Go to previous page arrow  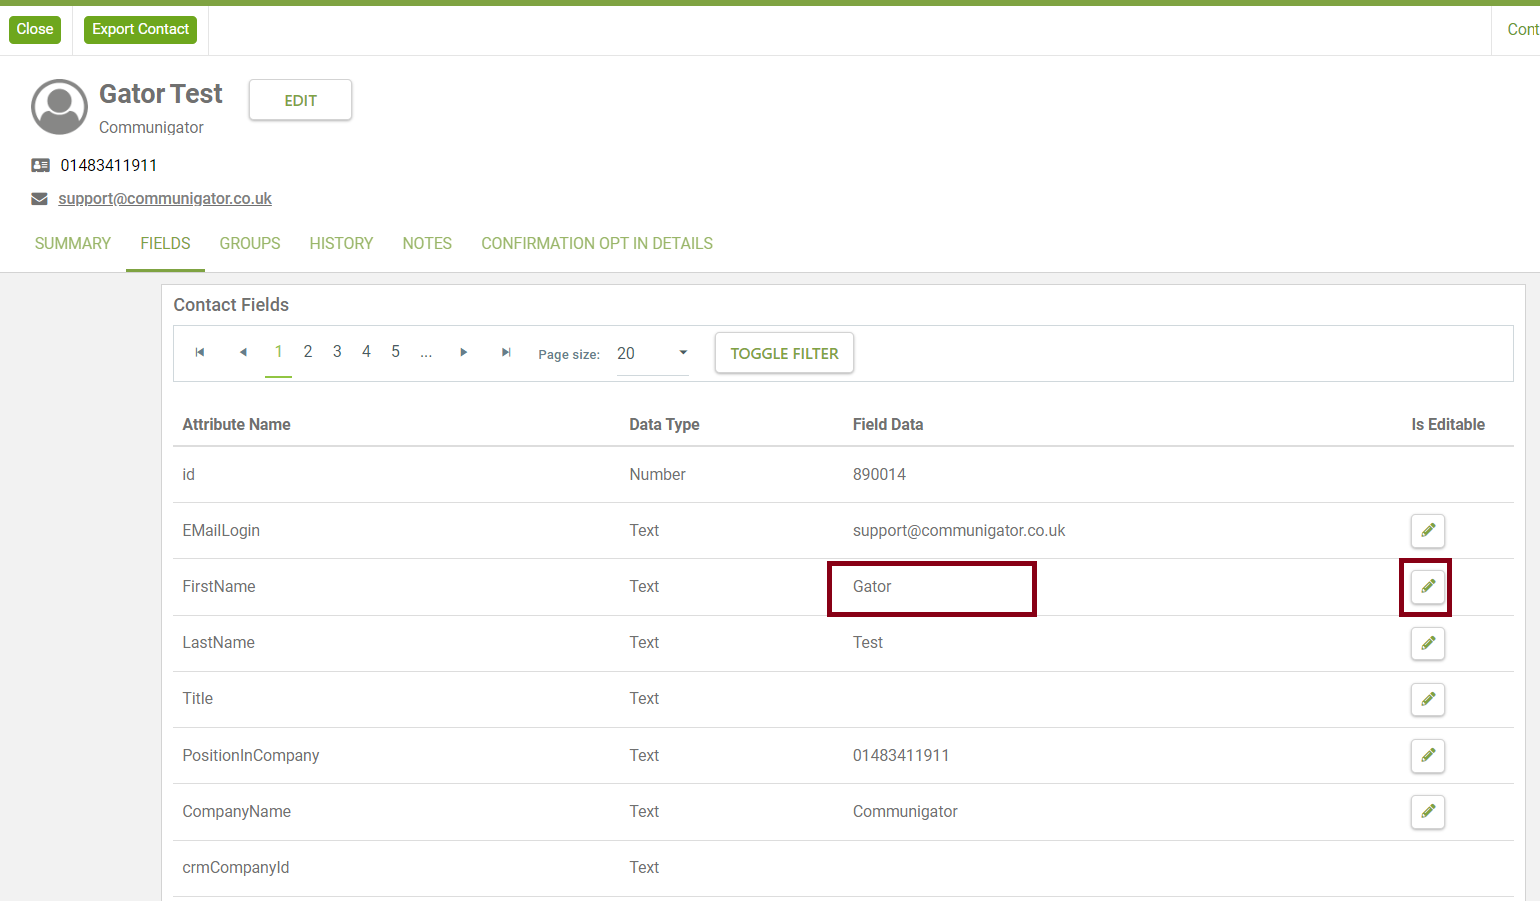(x=243, y=352)
